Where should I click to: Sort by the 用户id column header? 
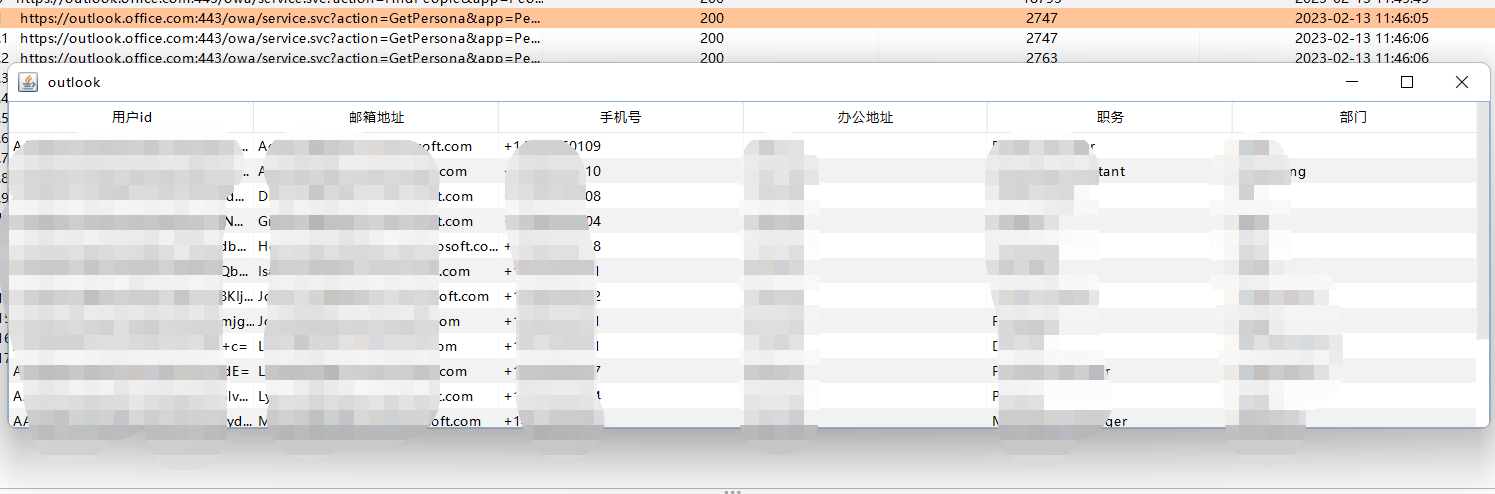[132, 118]
